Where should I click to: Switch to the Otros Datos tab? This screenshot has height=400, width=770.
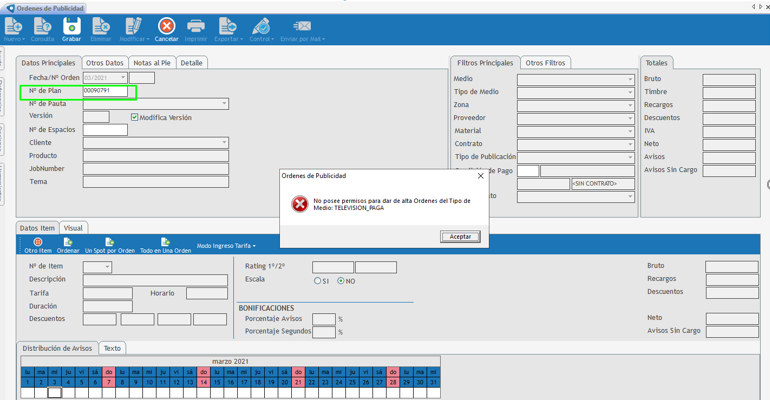coord(104,63)
